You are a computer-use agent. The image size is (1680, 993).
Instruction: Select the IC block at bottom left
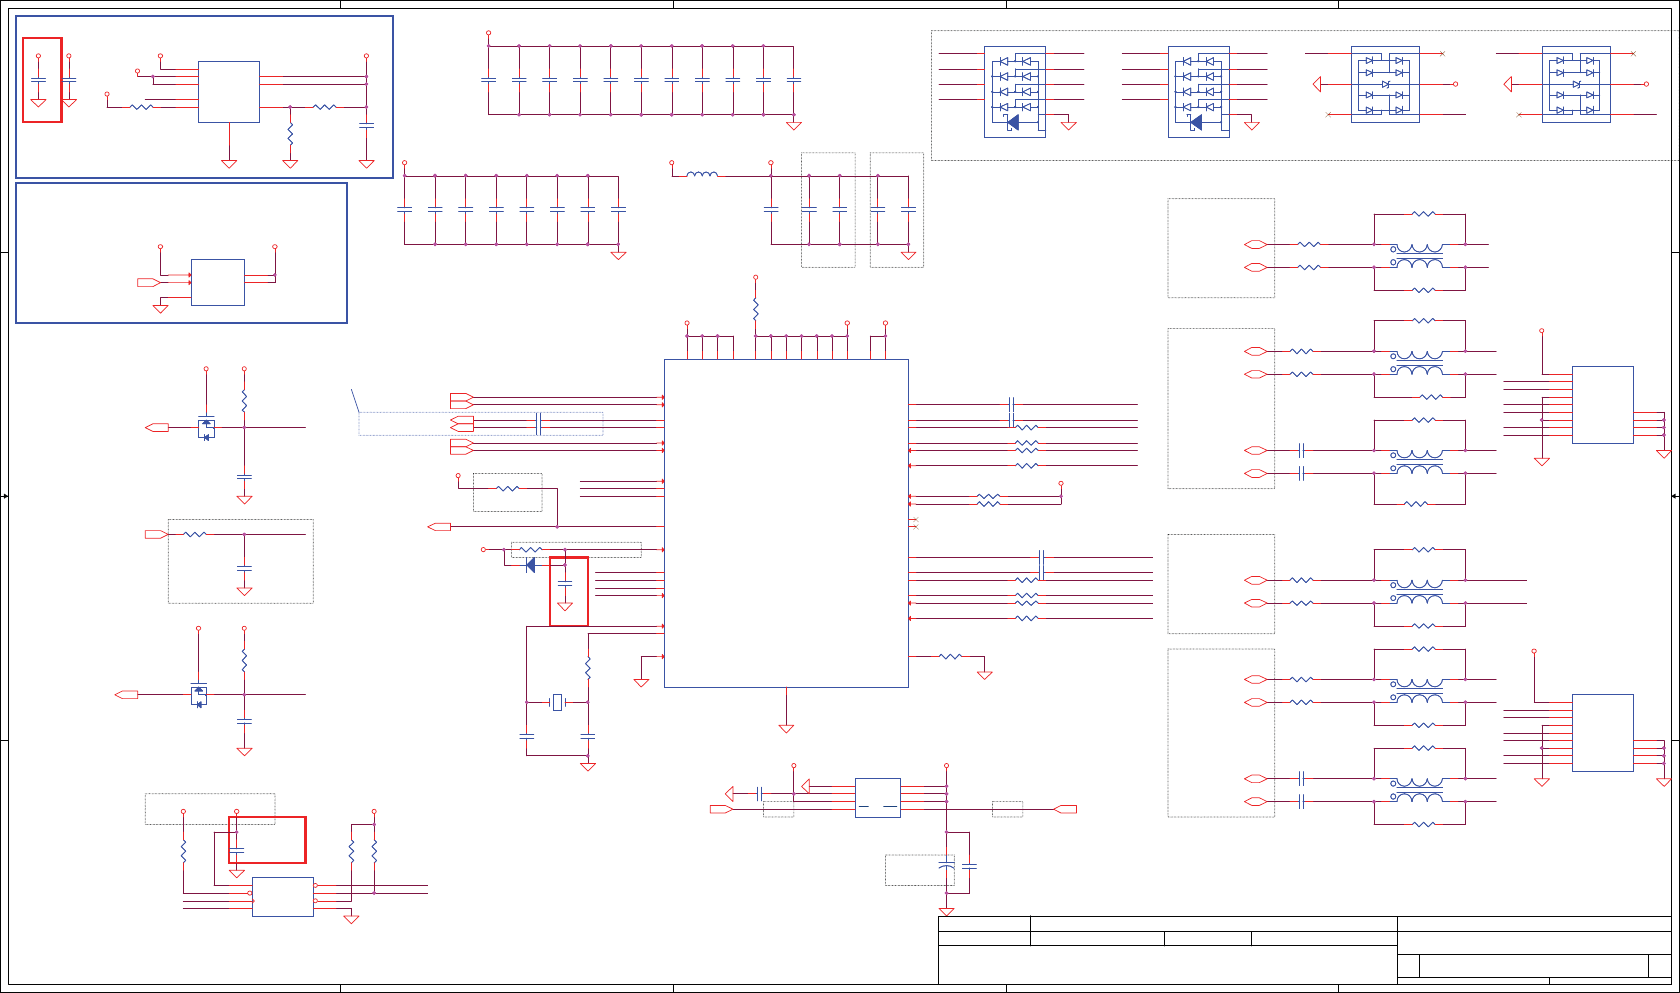pyautogui.click(x=283, y=897)
